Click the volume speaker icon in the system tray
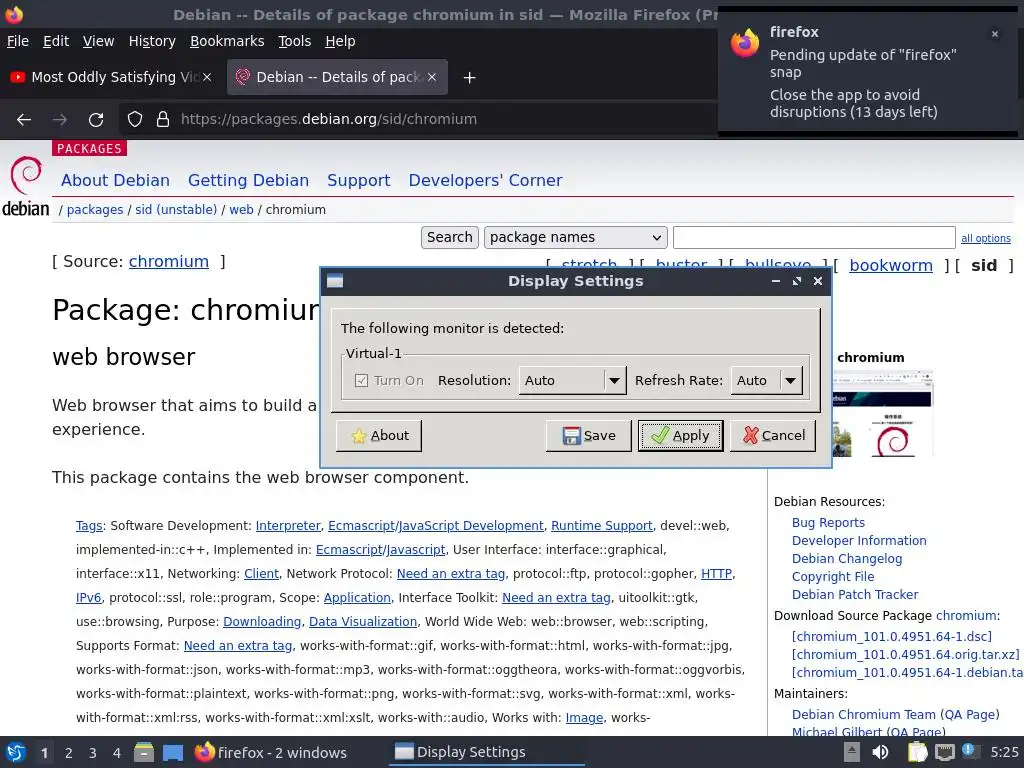 tap(880, 752)
